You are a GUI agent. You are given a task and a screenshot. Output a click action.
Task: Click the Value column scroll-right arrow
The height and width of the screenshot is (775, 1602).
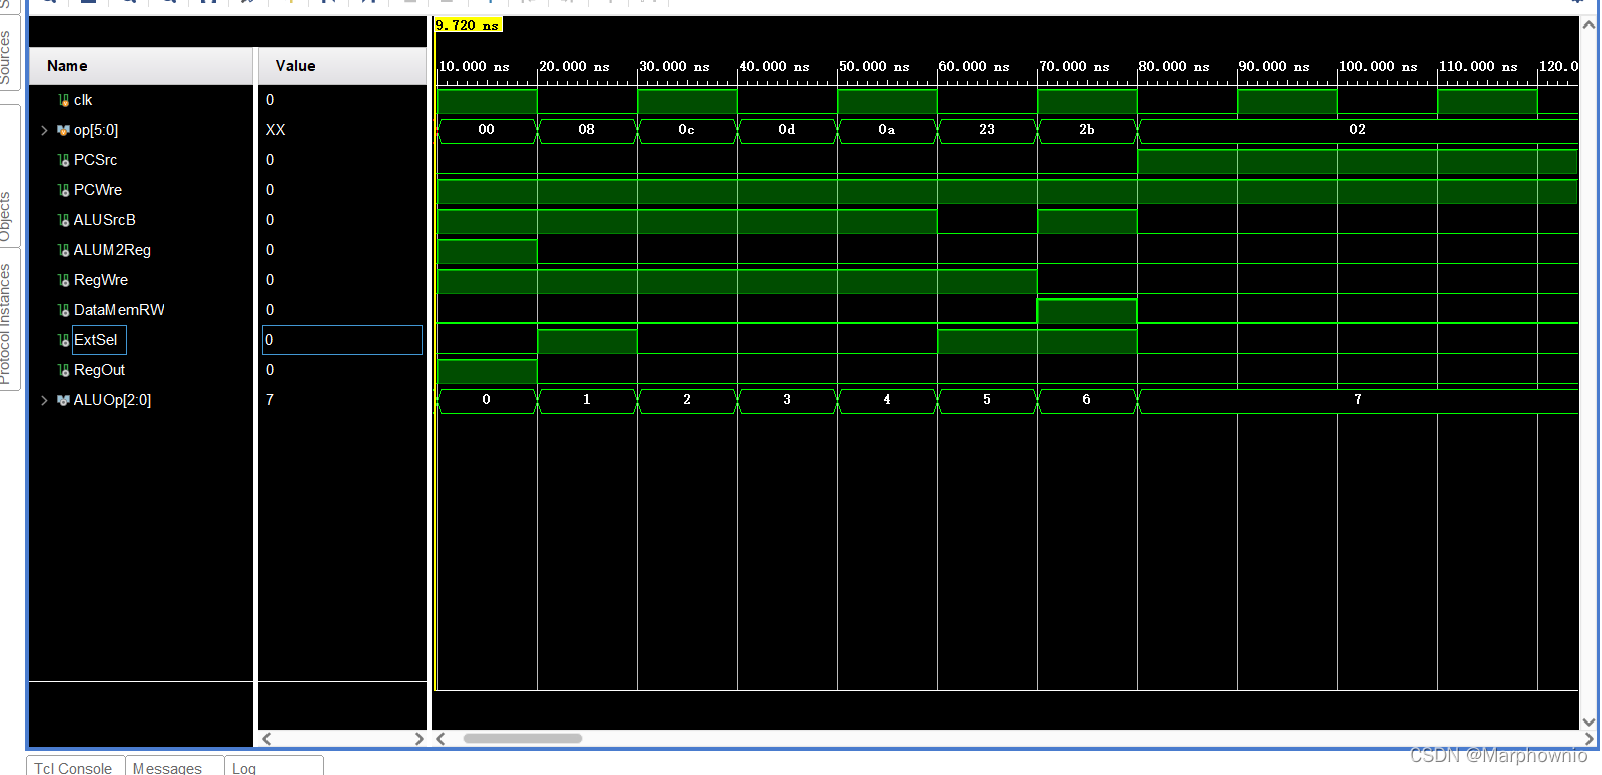419,739
